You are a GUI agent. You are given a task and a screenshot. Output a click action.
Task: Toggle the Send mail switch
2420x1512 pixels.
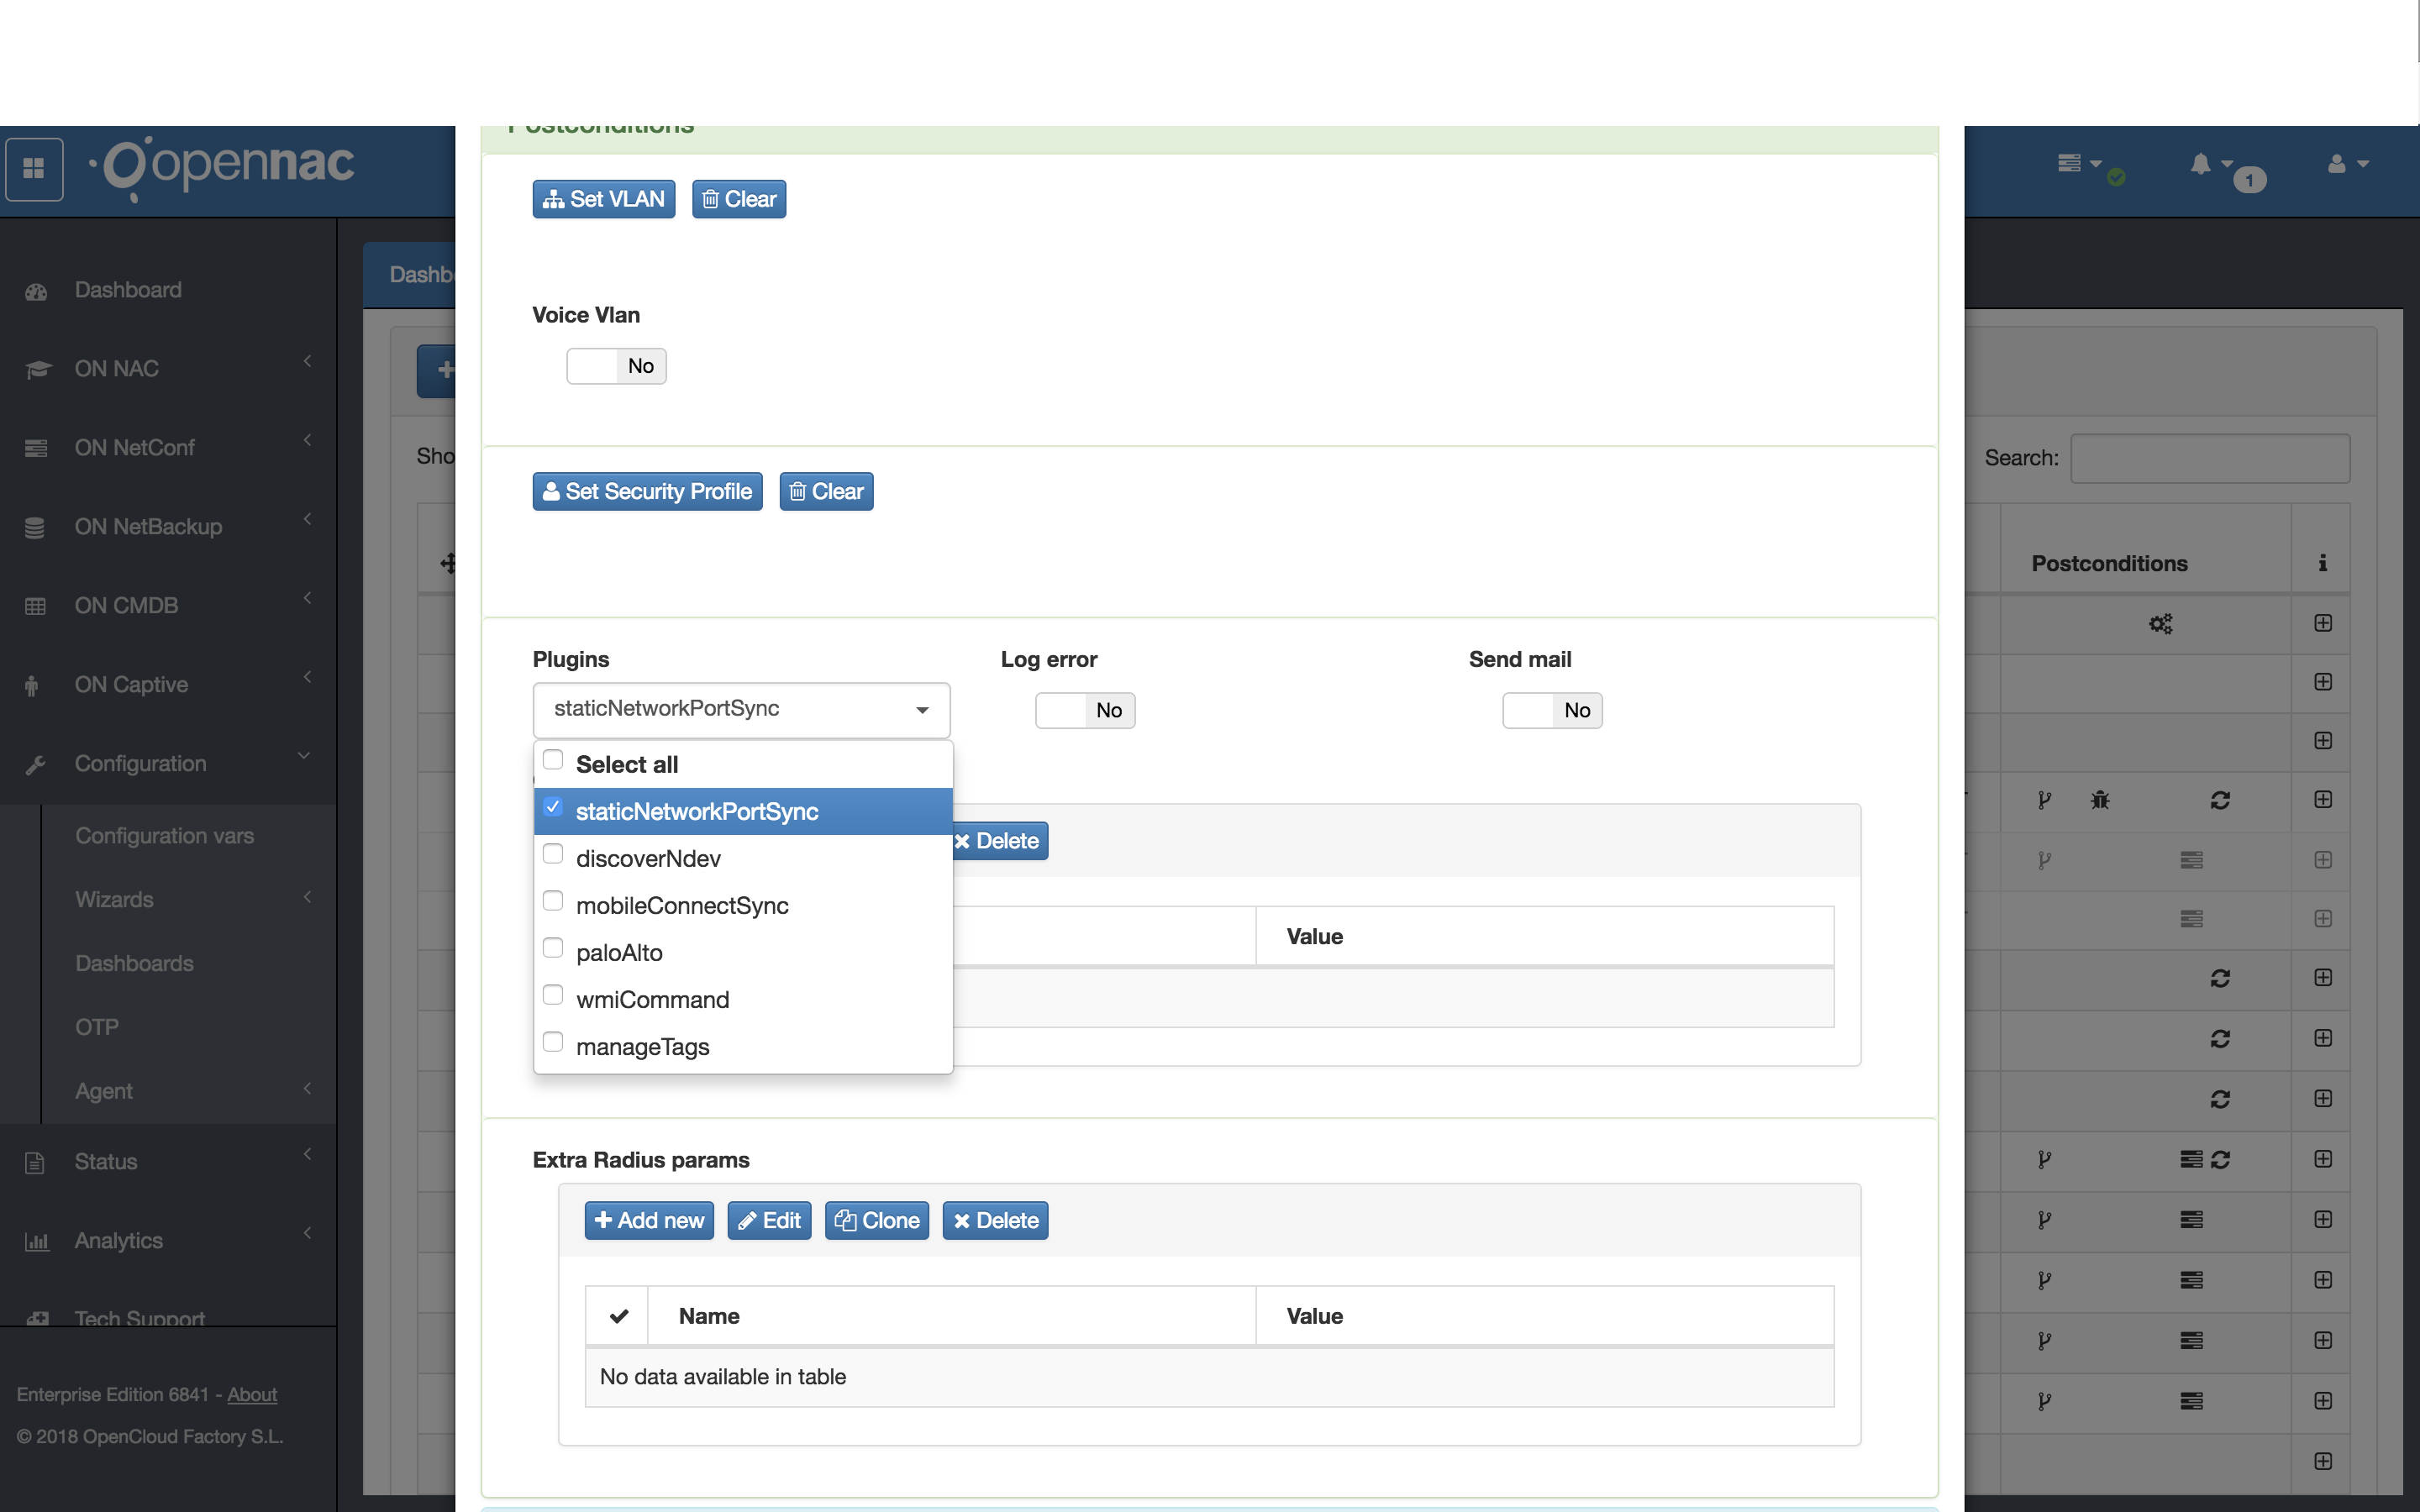1552,710
